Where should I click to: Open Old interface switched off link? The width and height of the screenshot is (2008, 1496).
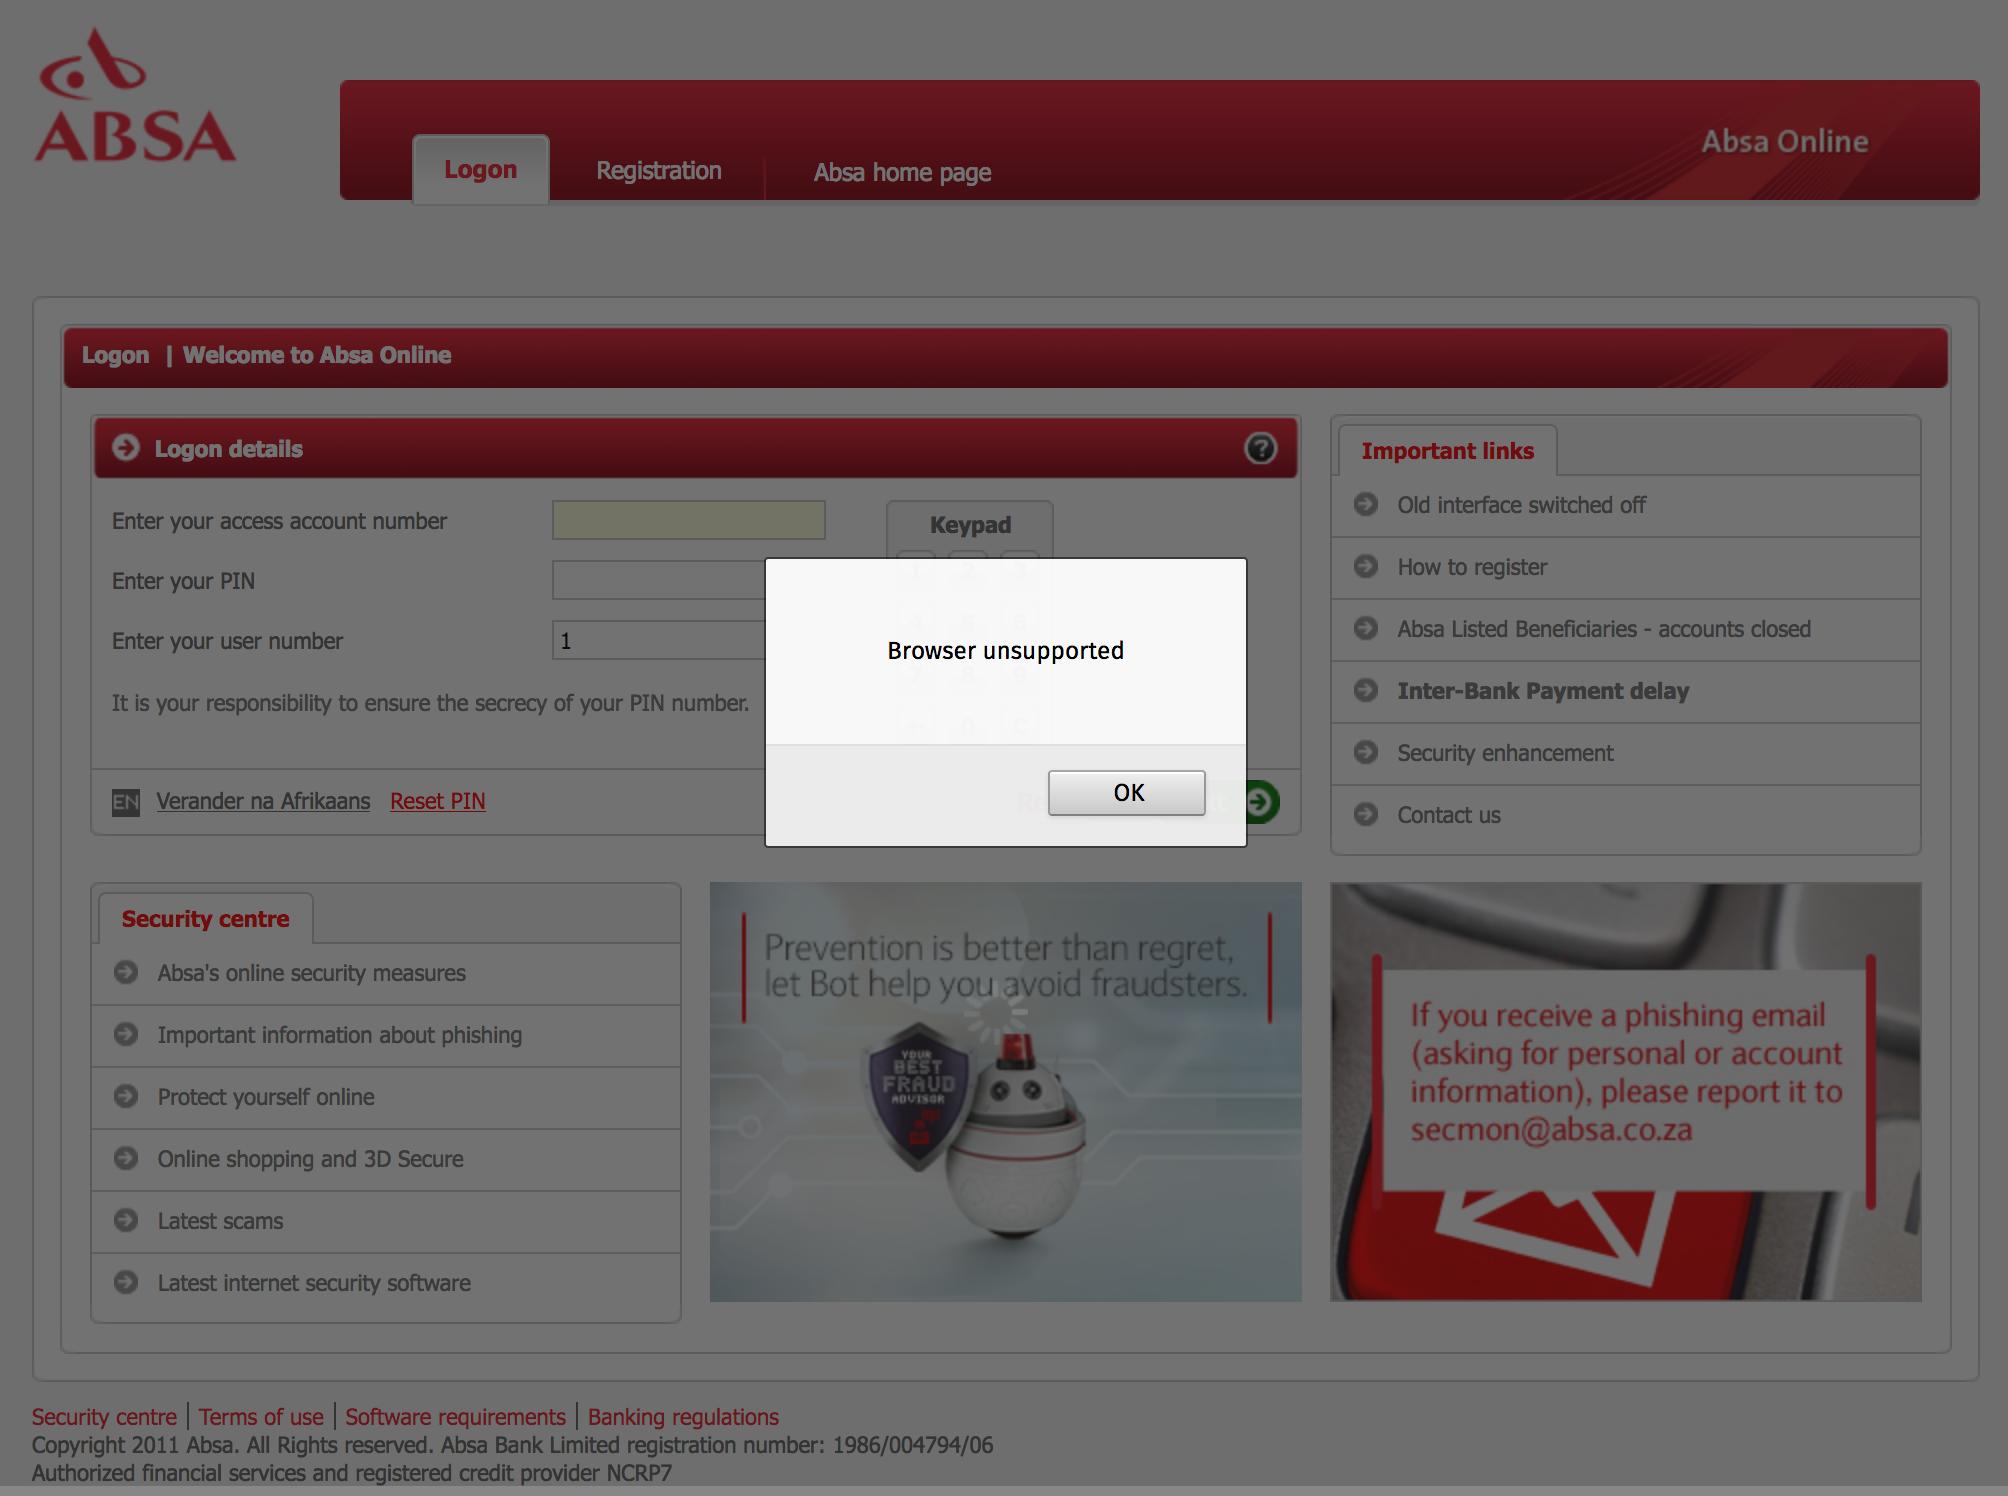tap(1521, 505)
